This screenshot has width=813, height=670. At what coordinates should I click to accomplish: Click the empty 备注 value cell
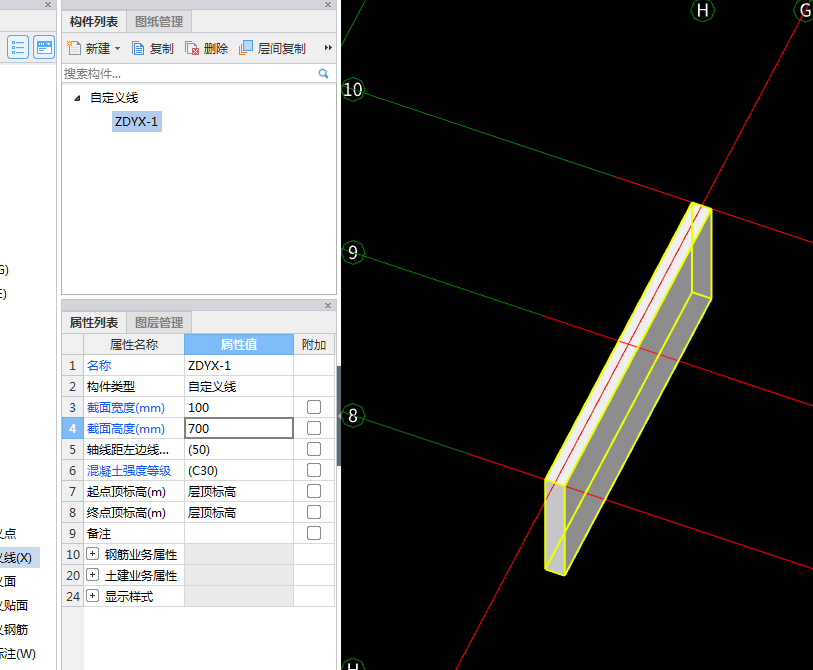239,534
